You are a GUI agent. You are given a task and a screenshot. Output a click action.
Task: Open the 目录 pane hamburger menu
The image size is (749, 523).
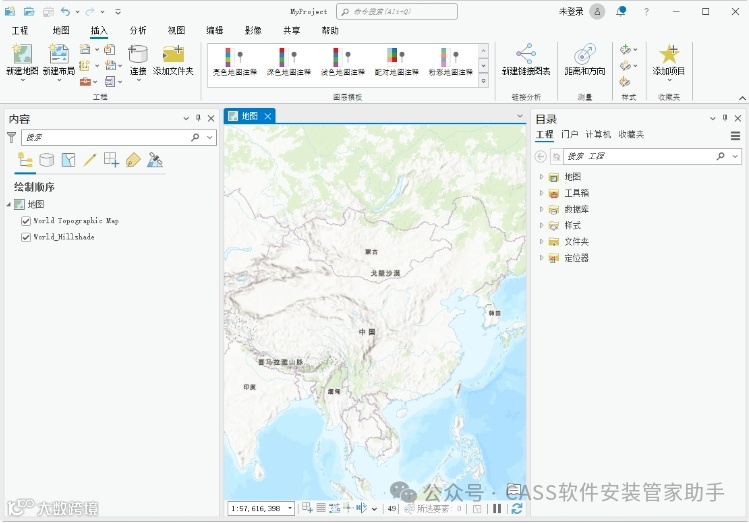click(x=736, y=136)
